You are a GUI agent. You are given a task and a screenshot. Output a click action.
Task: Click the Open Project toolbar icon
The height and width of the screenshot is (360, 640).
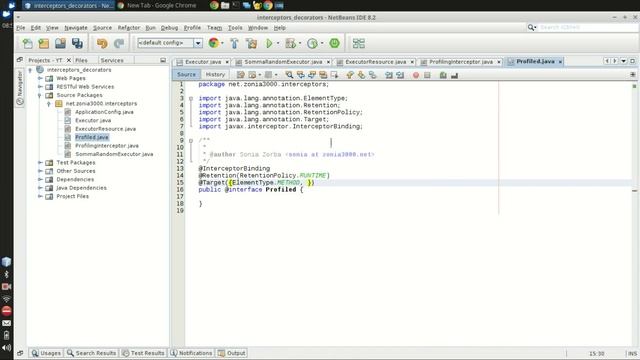[x=60, y=43]
